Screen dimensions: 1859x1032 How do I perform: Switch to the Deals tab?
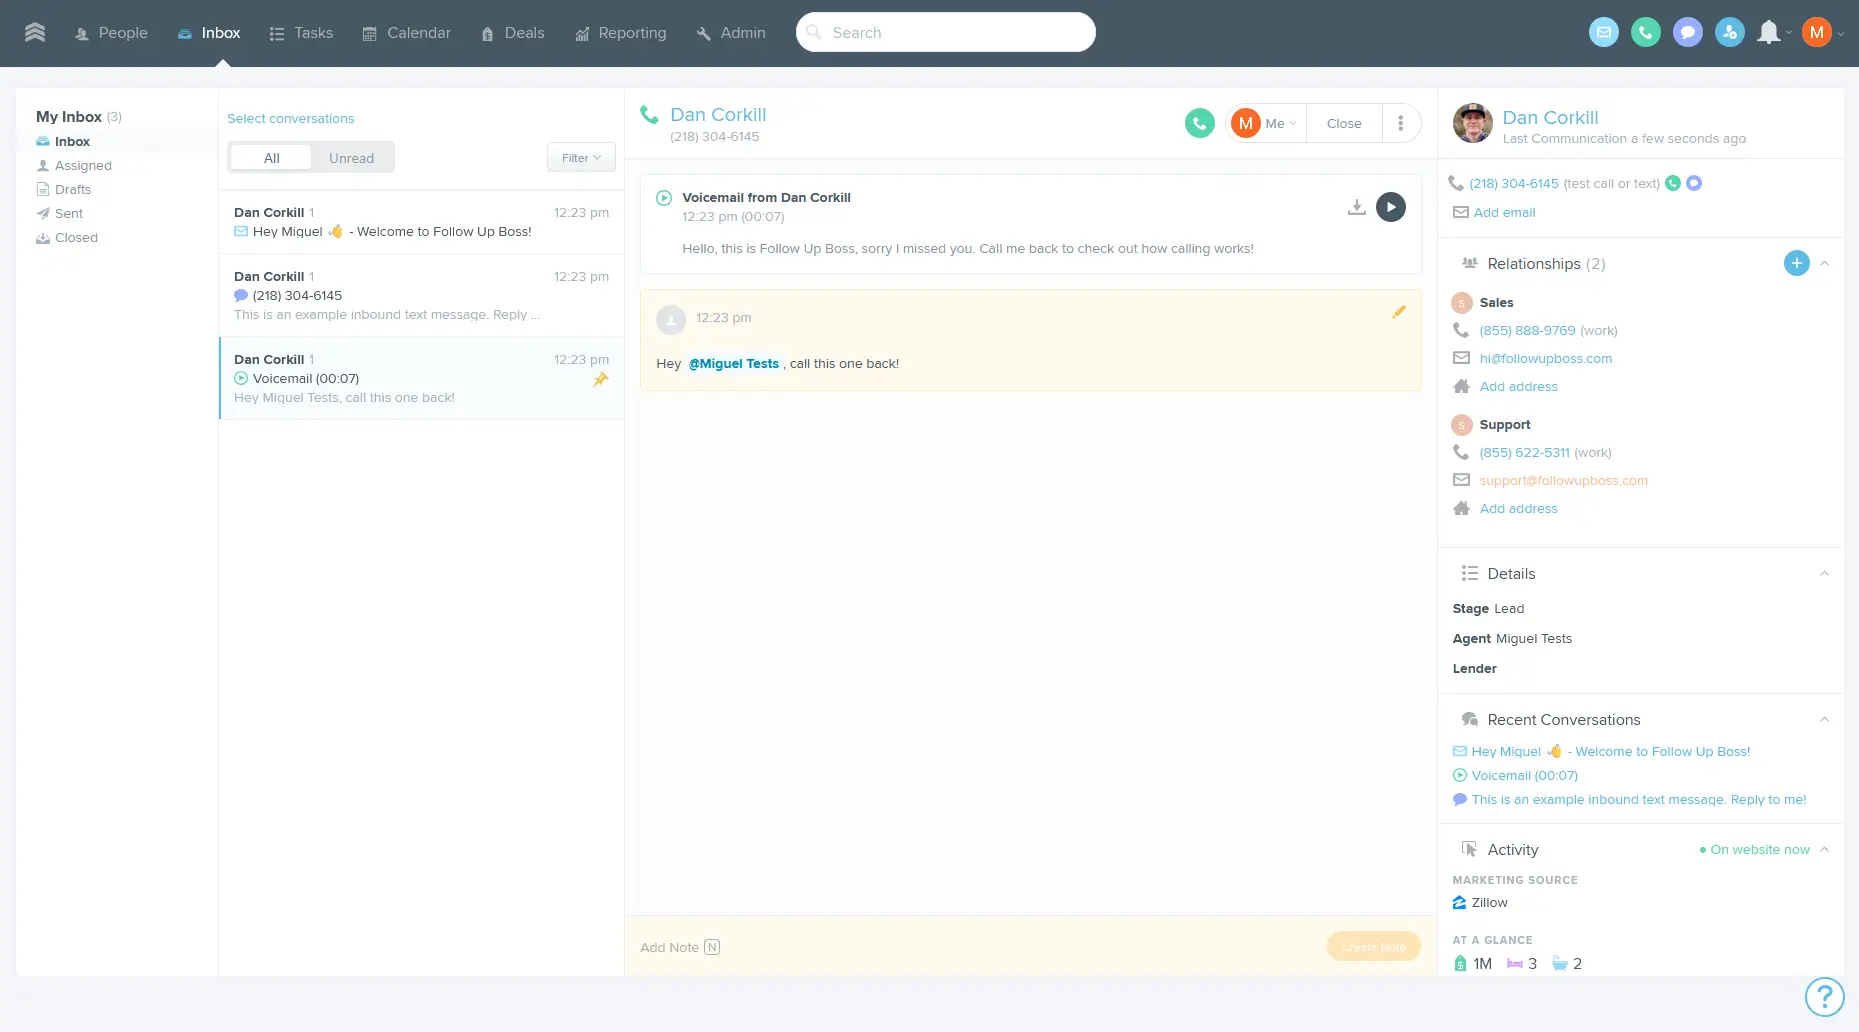[x=513, y=32]
